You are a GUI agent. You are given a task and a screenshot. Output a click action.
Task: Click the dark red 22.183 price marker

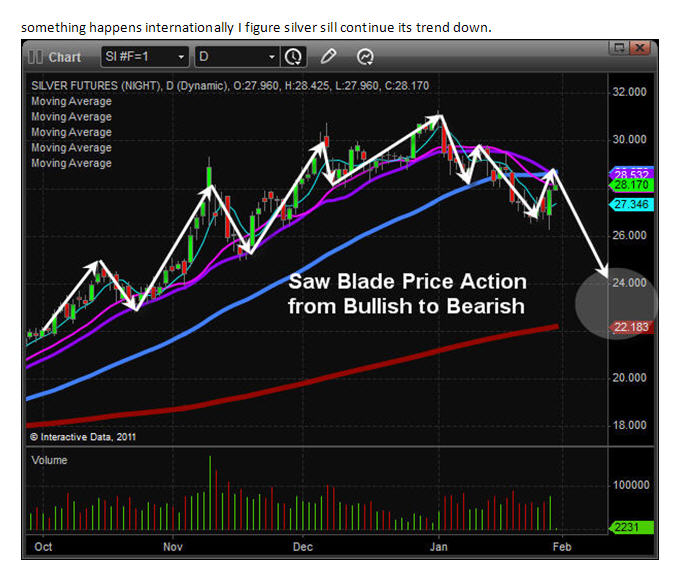click(631, 328)
